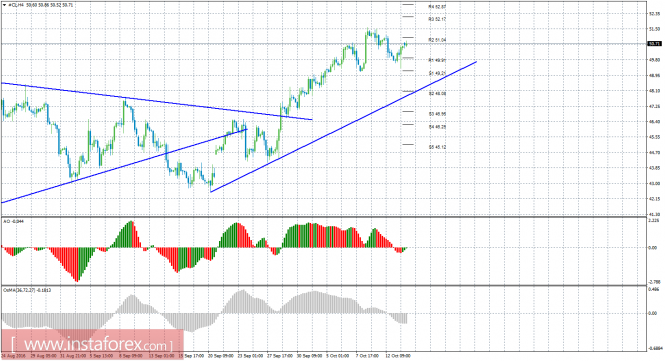Click the 20 Sep 09:00 time axis label
This screenshot has width=665, height=361.
(x=221, y=355)
